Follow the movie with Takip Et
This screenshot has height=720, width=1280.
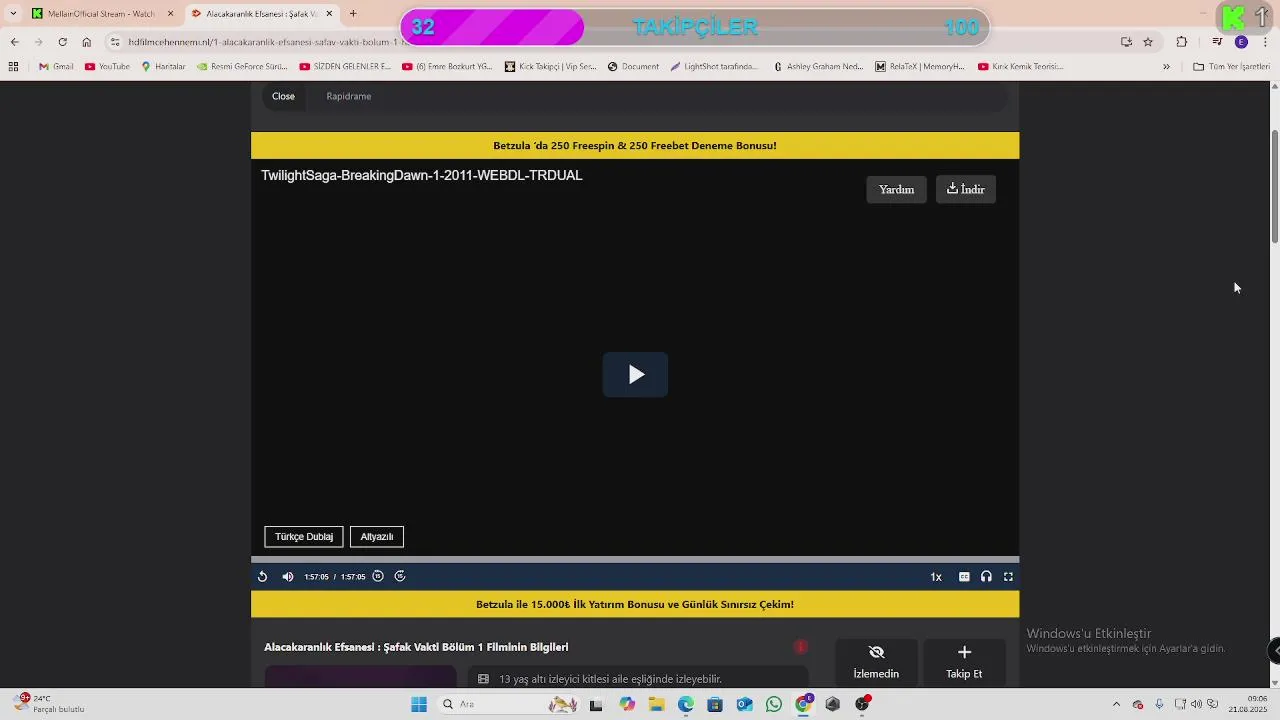[x=964, y=662]
